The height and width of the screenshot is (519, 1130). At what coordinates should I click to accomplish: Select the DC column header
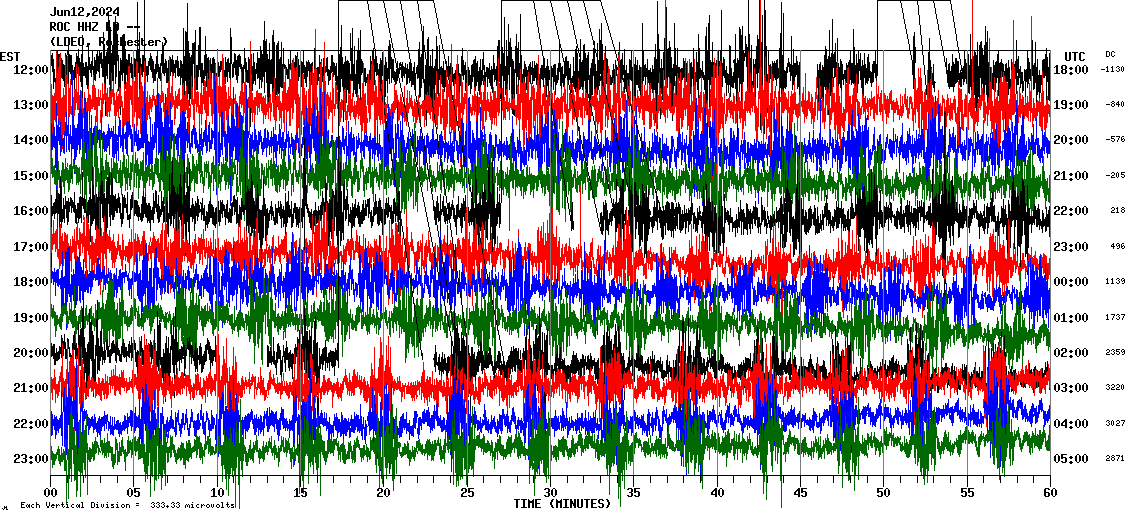point(1110,54)
